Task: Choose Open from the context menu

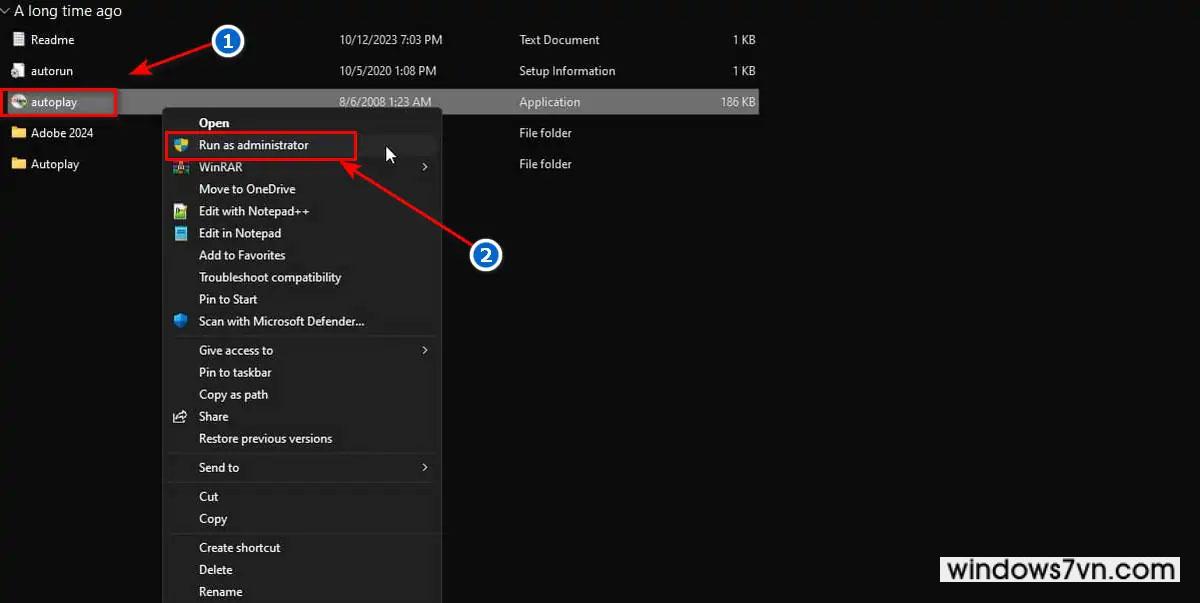Action: [214, 123]
